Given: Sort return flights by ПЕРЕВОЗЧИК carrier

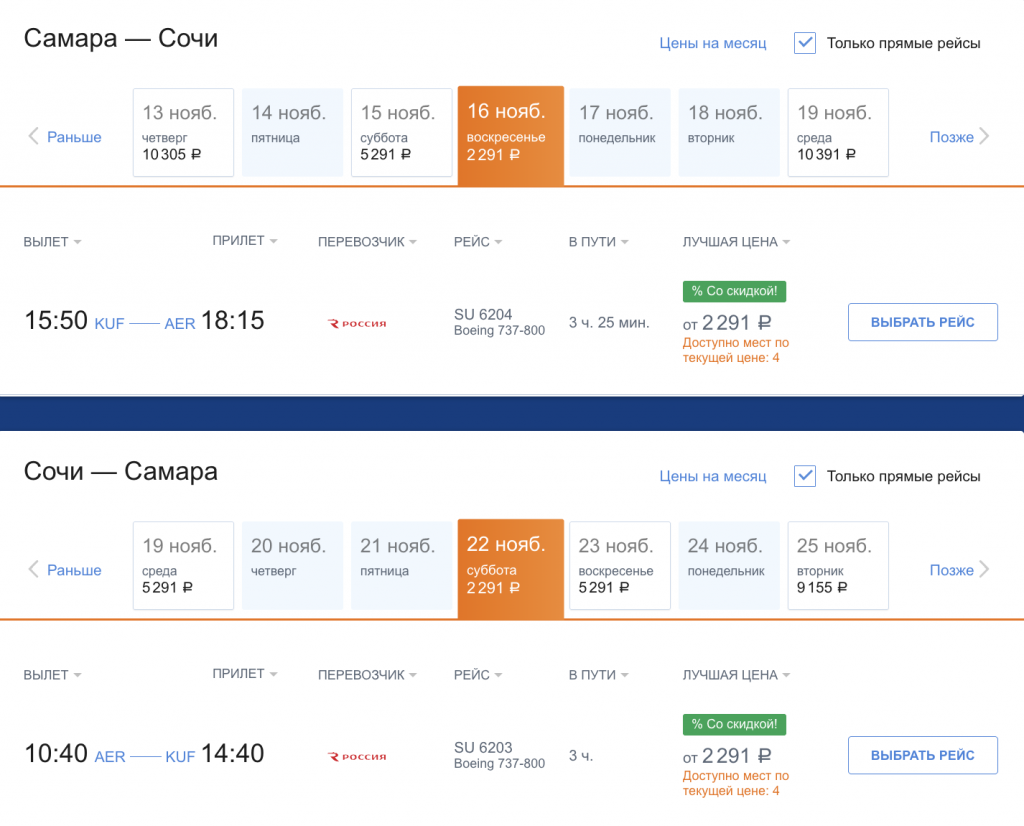Looking at the screenshot, I should point(367,675).
